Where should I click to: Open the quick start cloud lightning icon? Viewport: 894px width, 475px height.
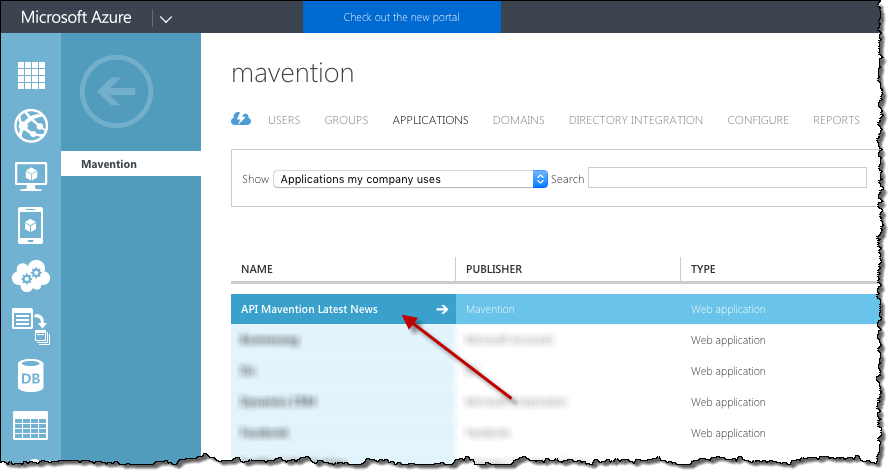click(x=241, y=119)
